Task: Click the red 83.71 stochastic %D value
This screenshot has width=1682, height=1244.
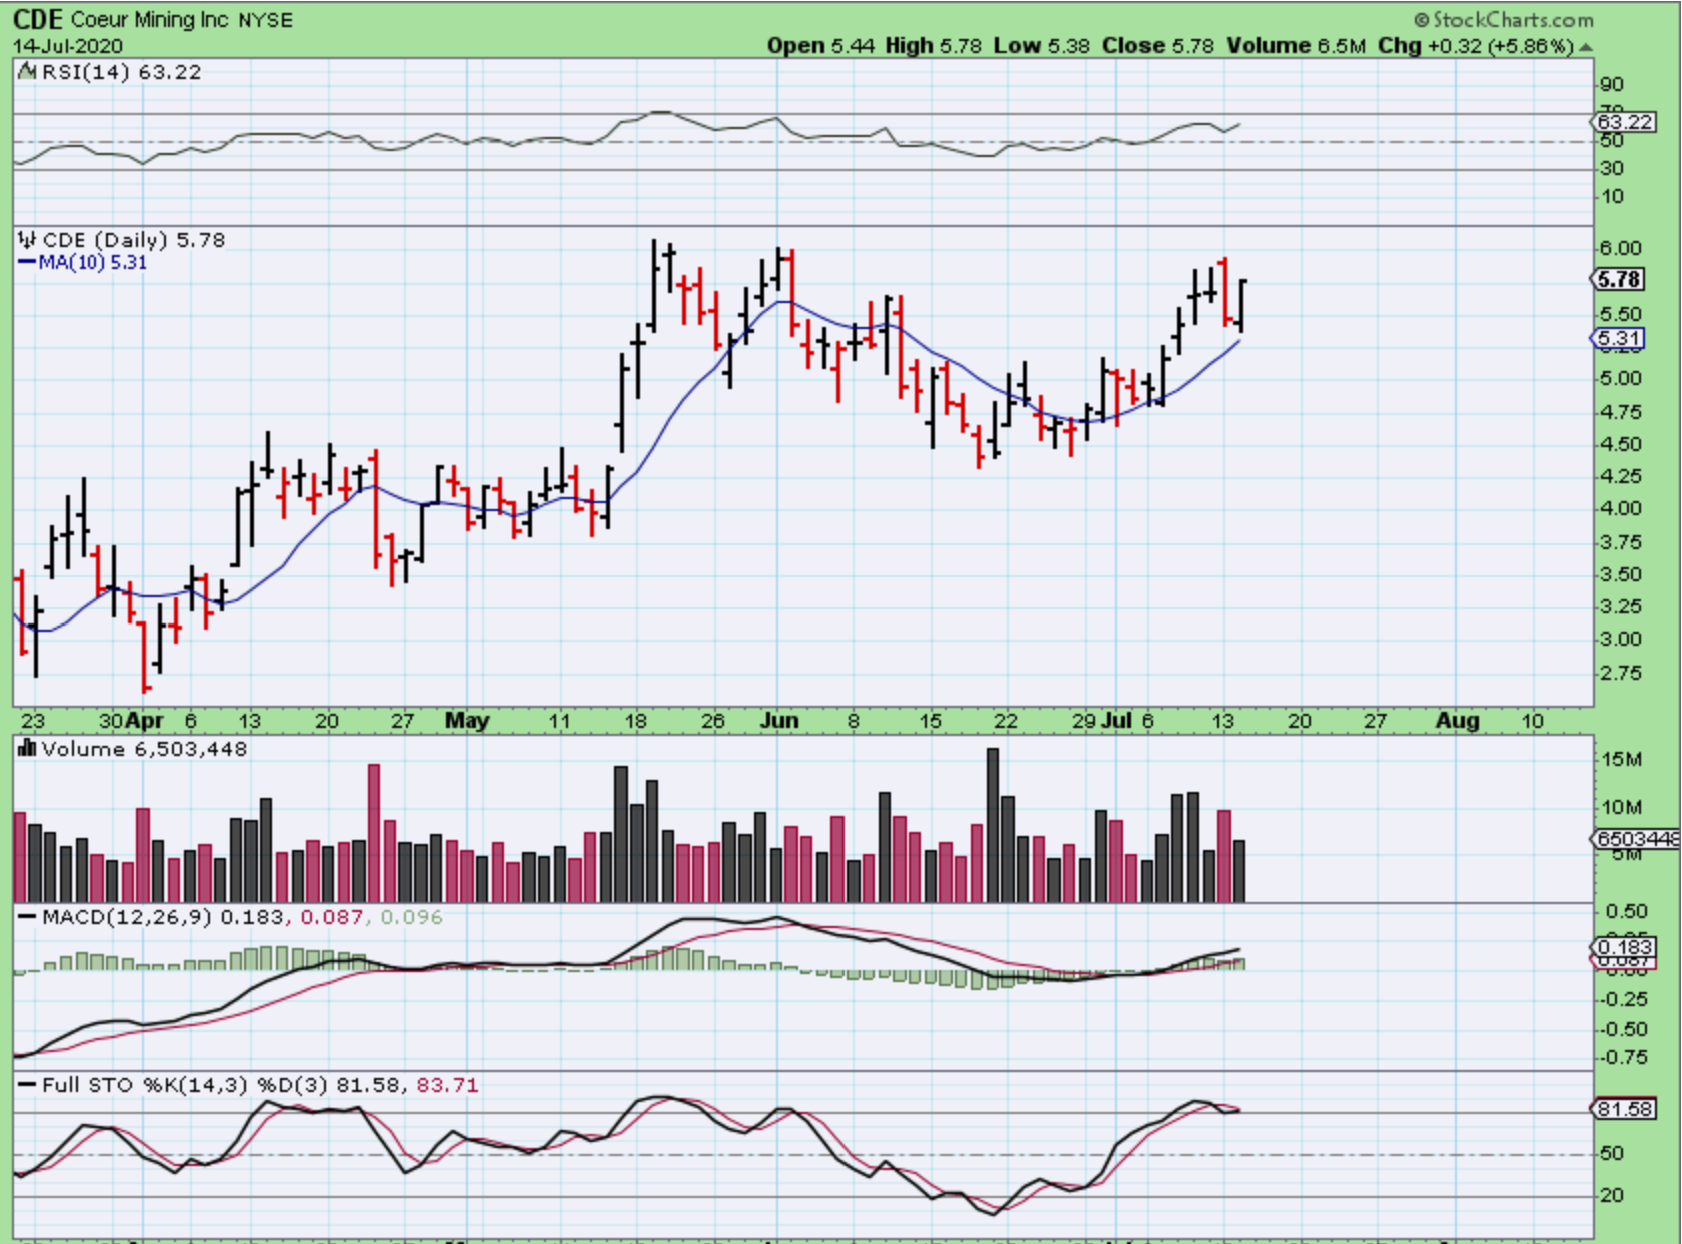Action: (447, 1085)
